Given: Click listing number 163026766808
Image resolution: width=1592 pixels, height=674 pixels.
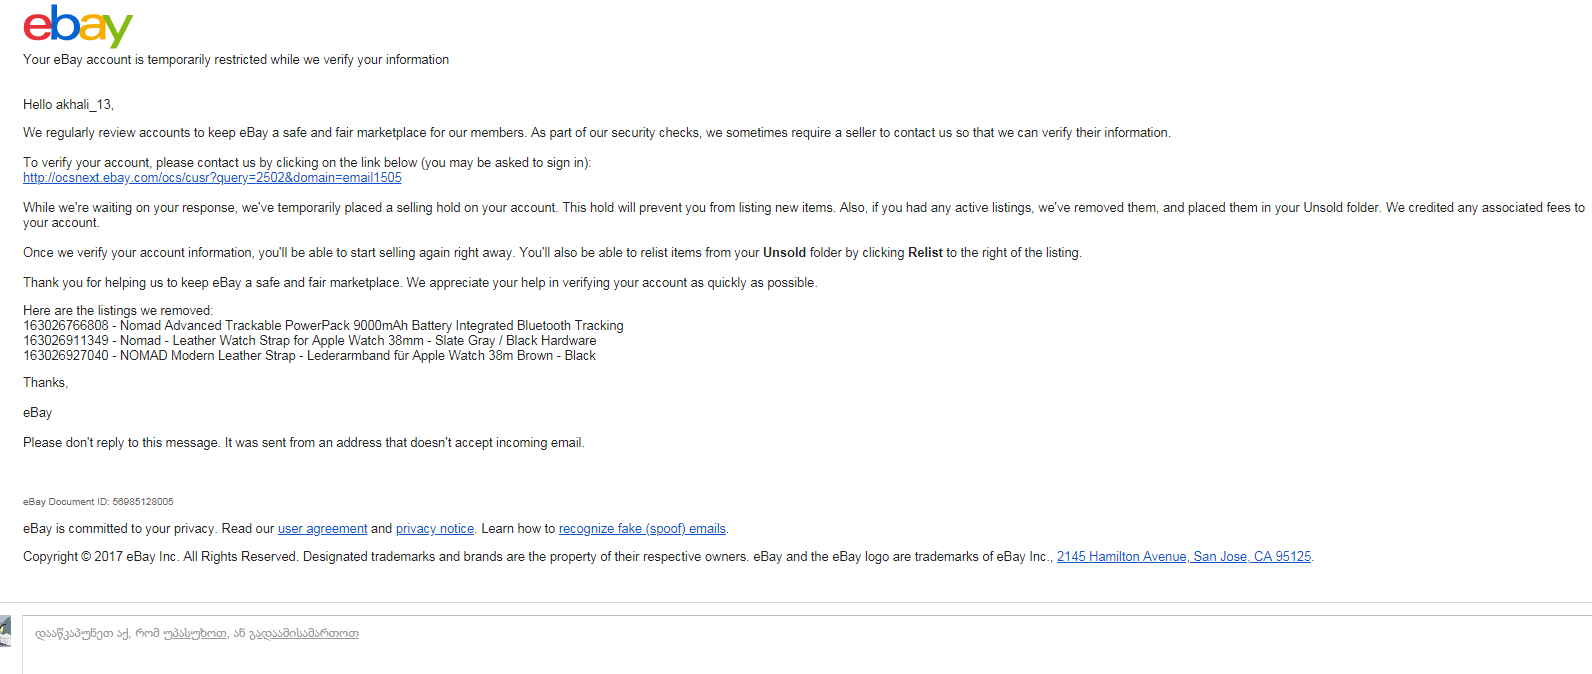Looking at the screenshot, I should [66, 326].
